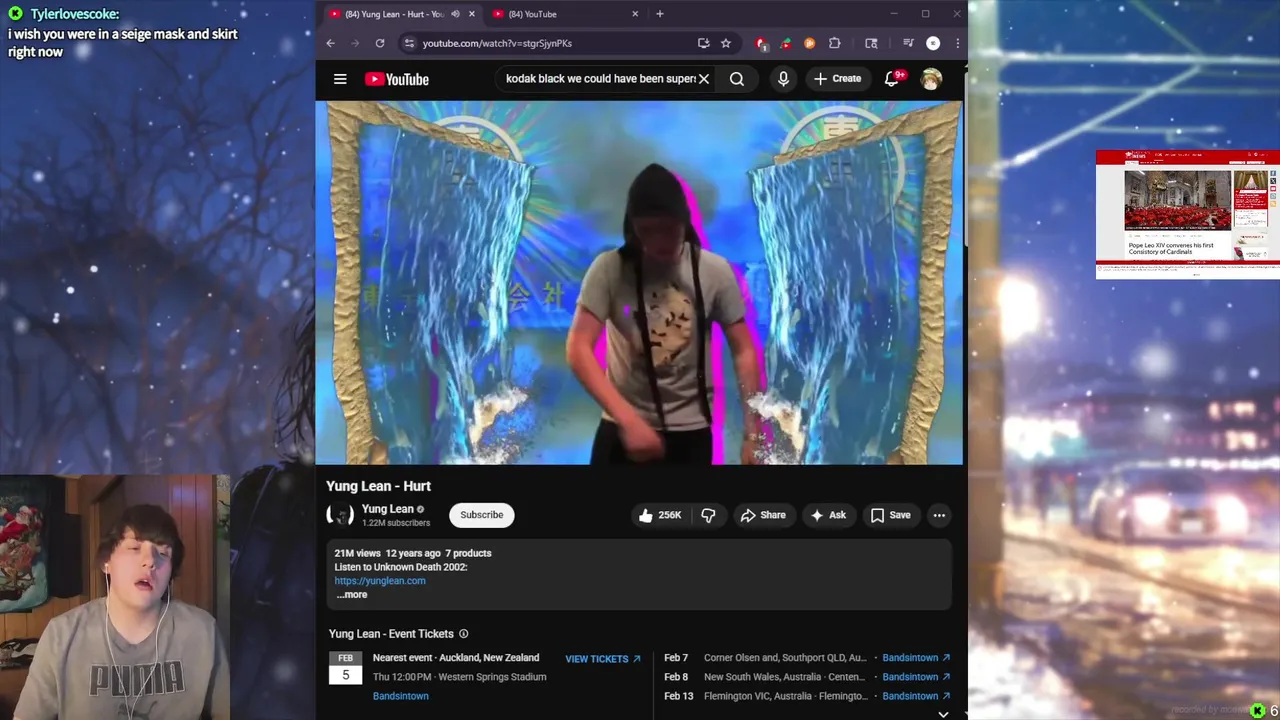Pause the Yung Lean video player
The height and width of the screenshot is (720, 1280).
[x=639, y=283]
